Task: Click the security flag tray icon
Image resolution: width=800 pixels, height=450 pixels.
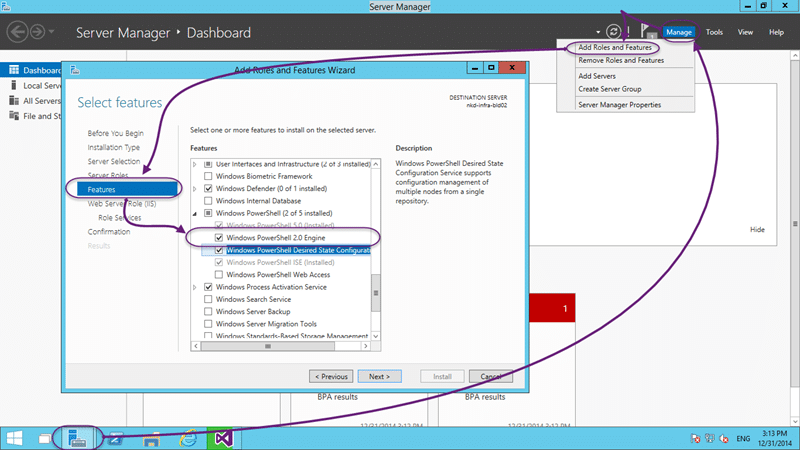Action: [x=695, y=438]
